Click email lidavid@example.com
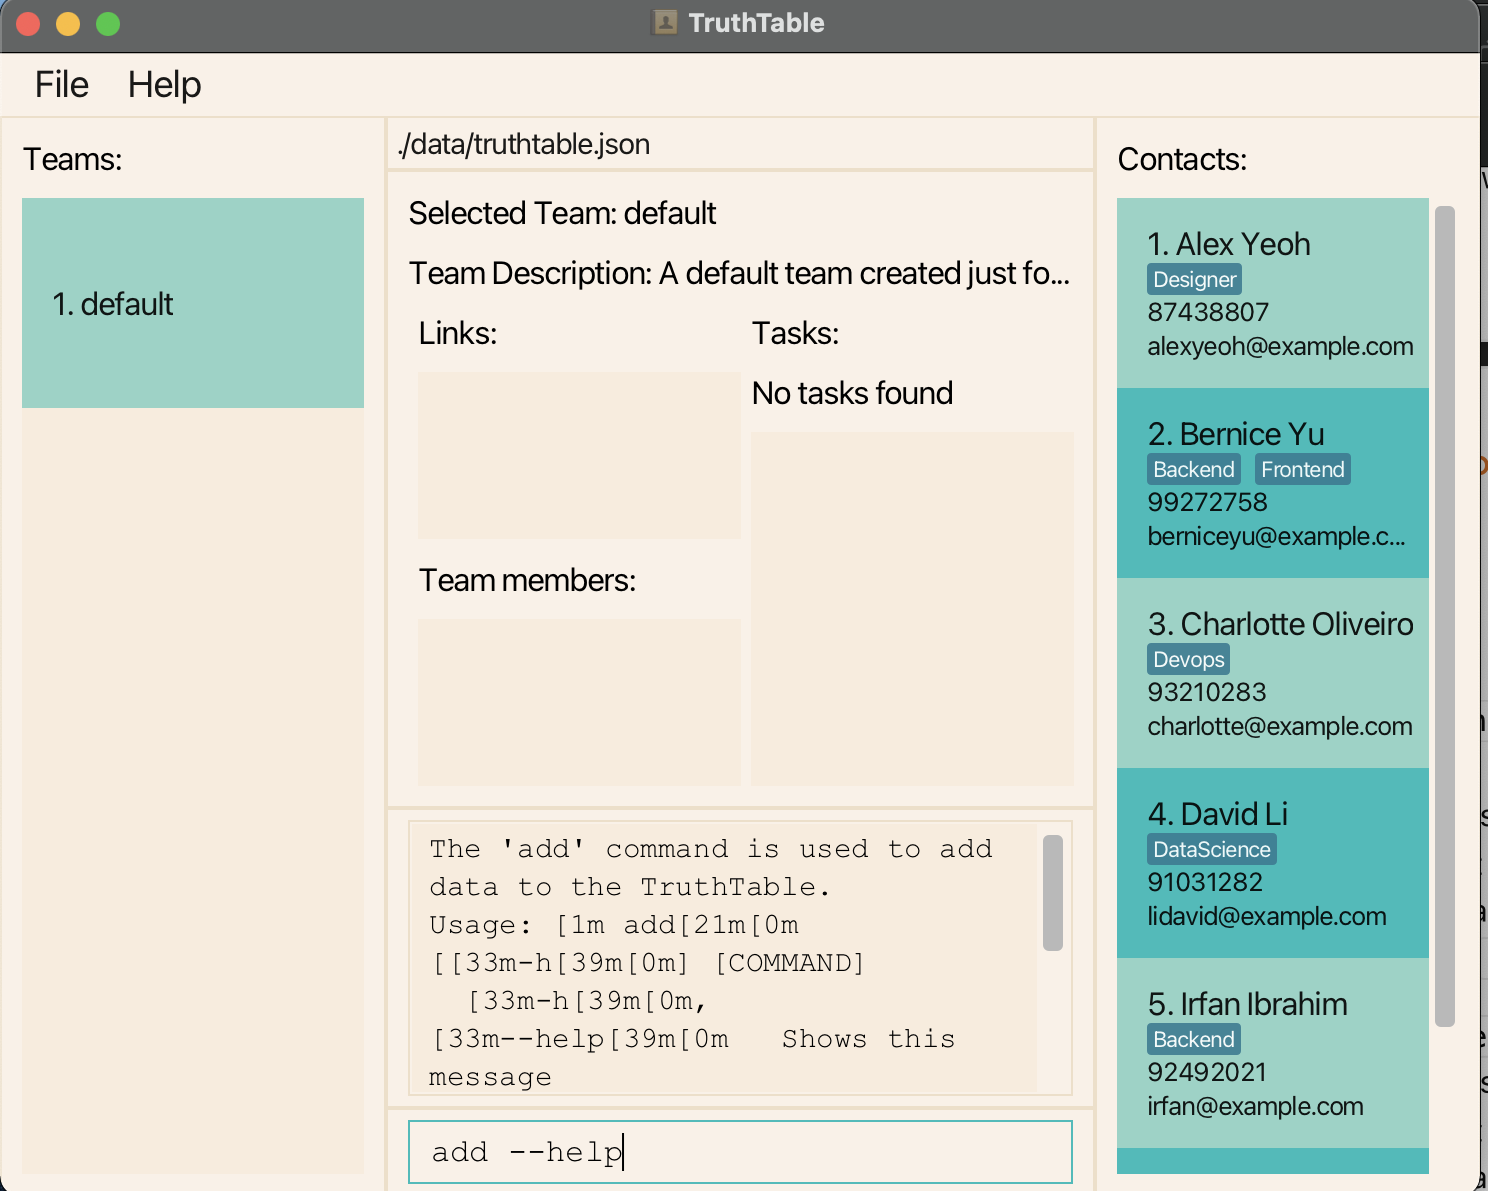1488x1191 pixels. (x=1267, y=917)
